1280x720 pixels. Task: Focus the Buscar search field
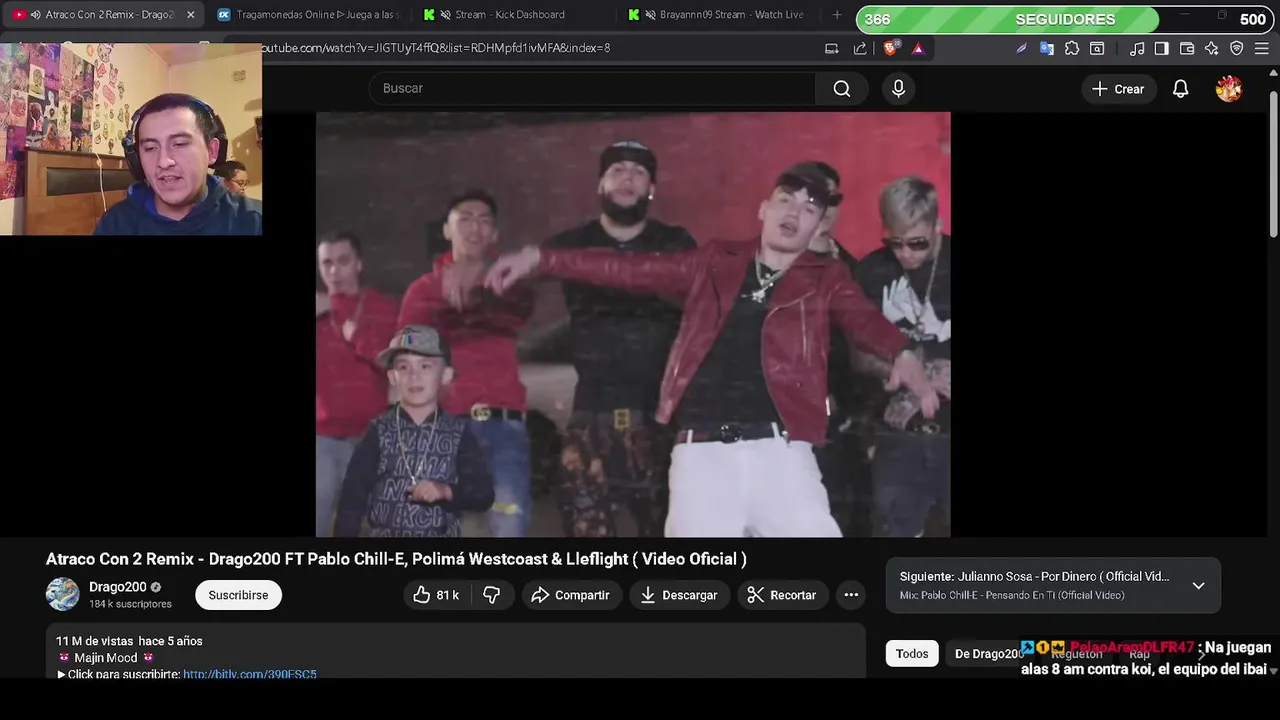click(x=592, y=89)
